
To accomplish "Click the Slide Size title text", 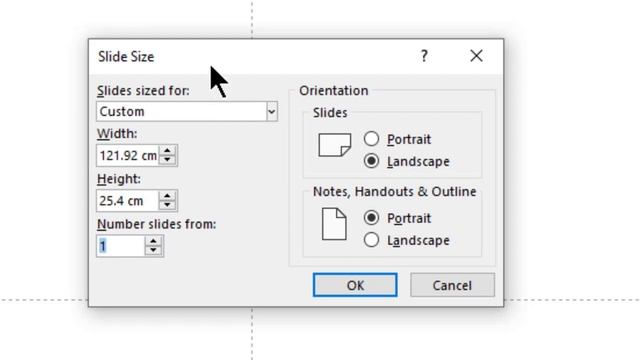I will 126,56.
